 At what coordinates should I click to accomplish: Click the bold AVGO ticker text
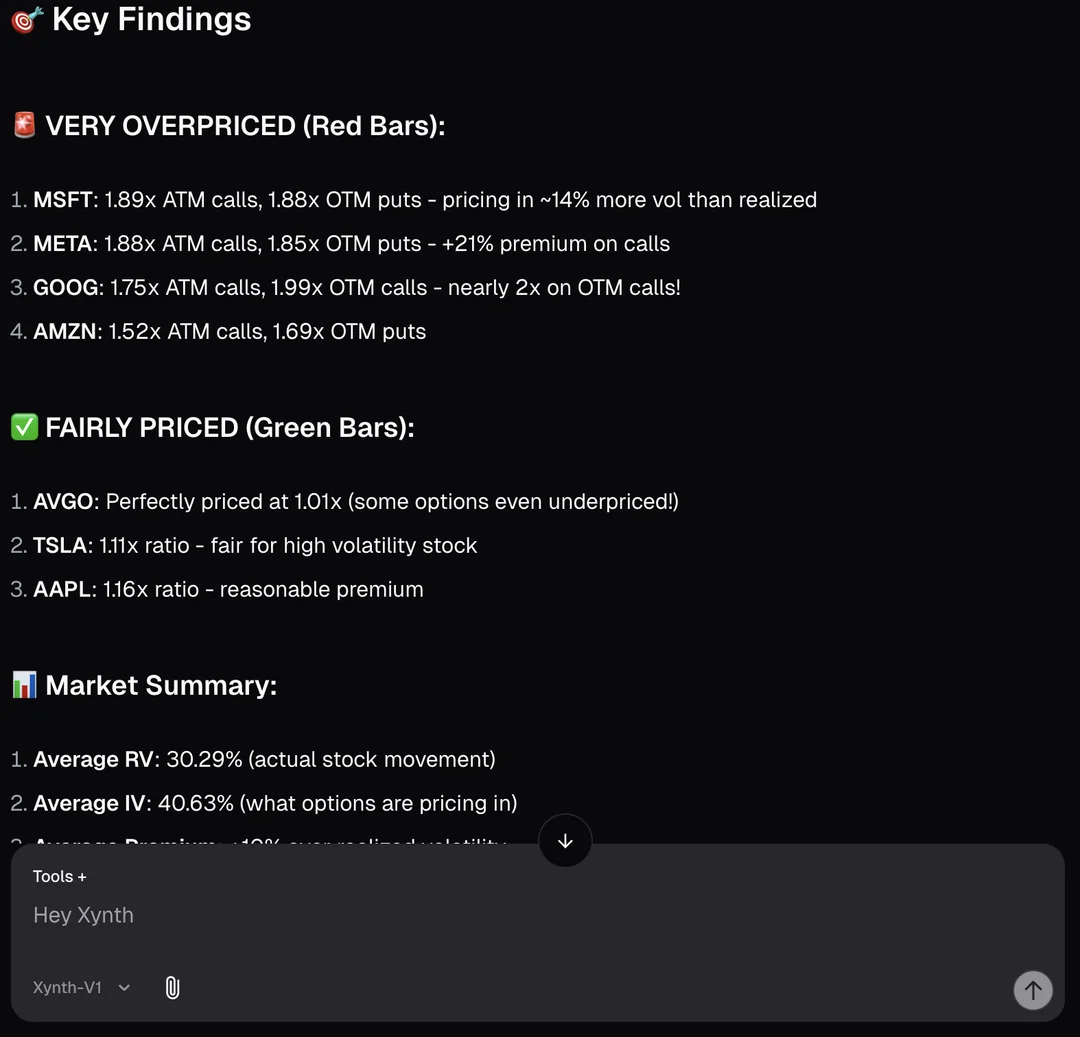point(65,502)
